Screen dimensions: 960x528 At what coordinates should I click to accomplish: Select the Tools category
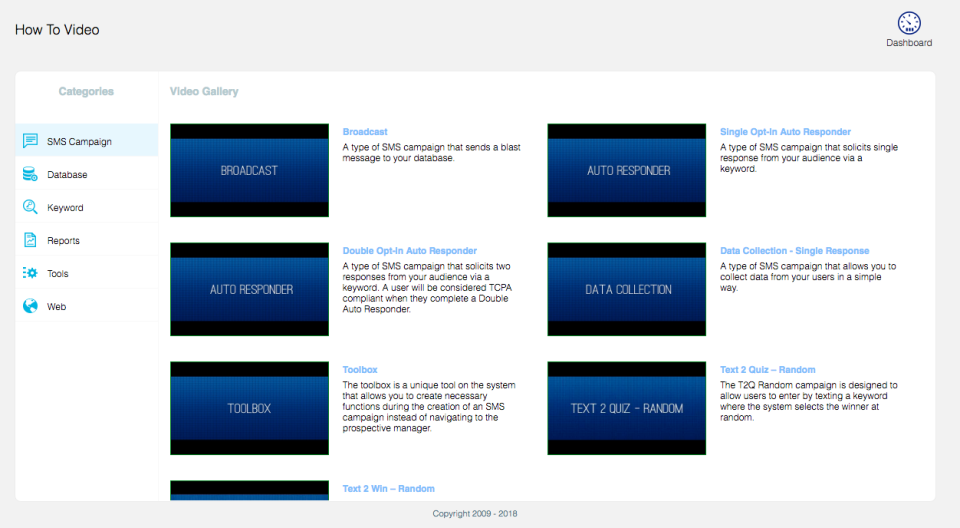click(87, 273)
